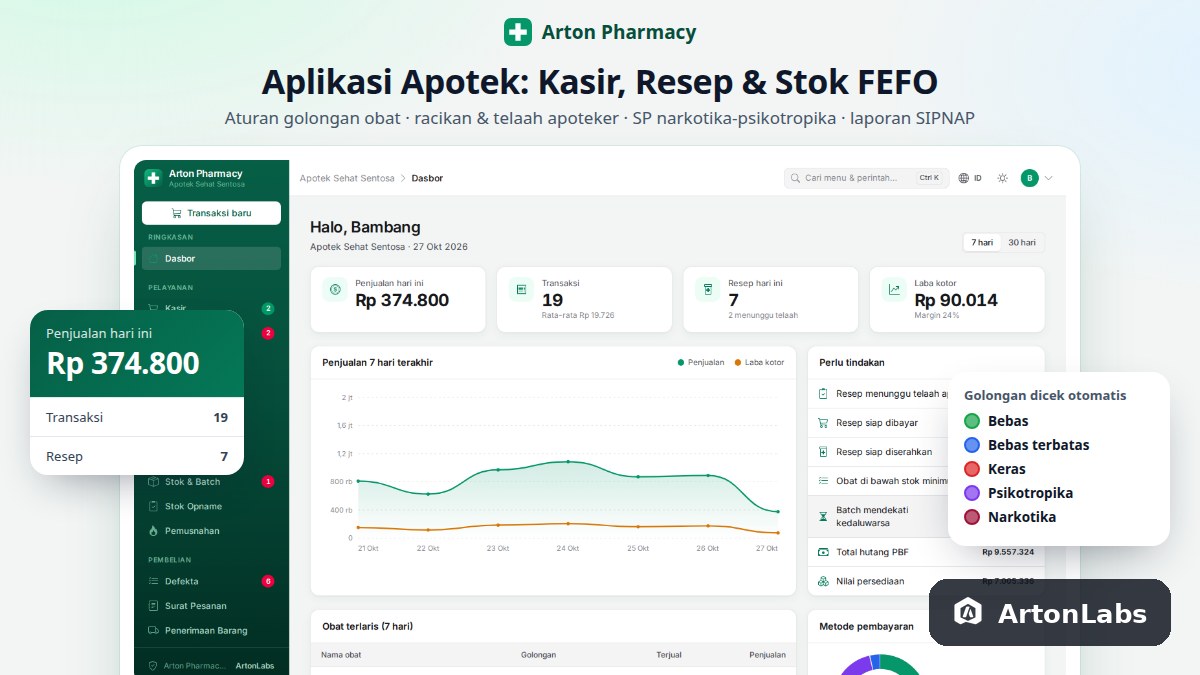1200x675 pixels.
Task: Click the Golongan column header
Action: coord(539,655)
